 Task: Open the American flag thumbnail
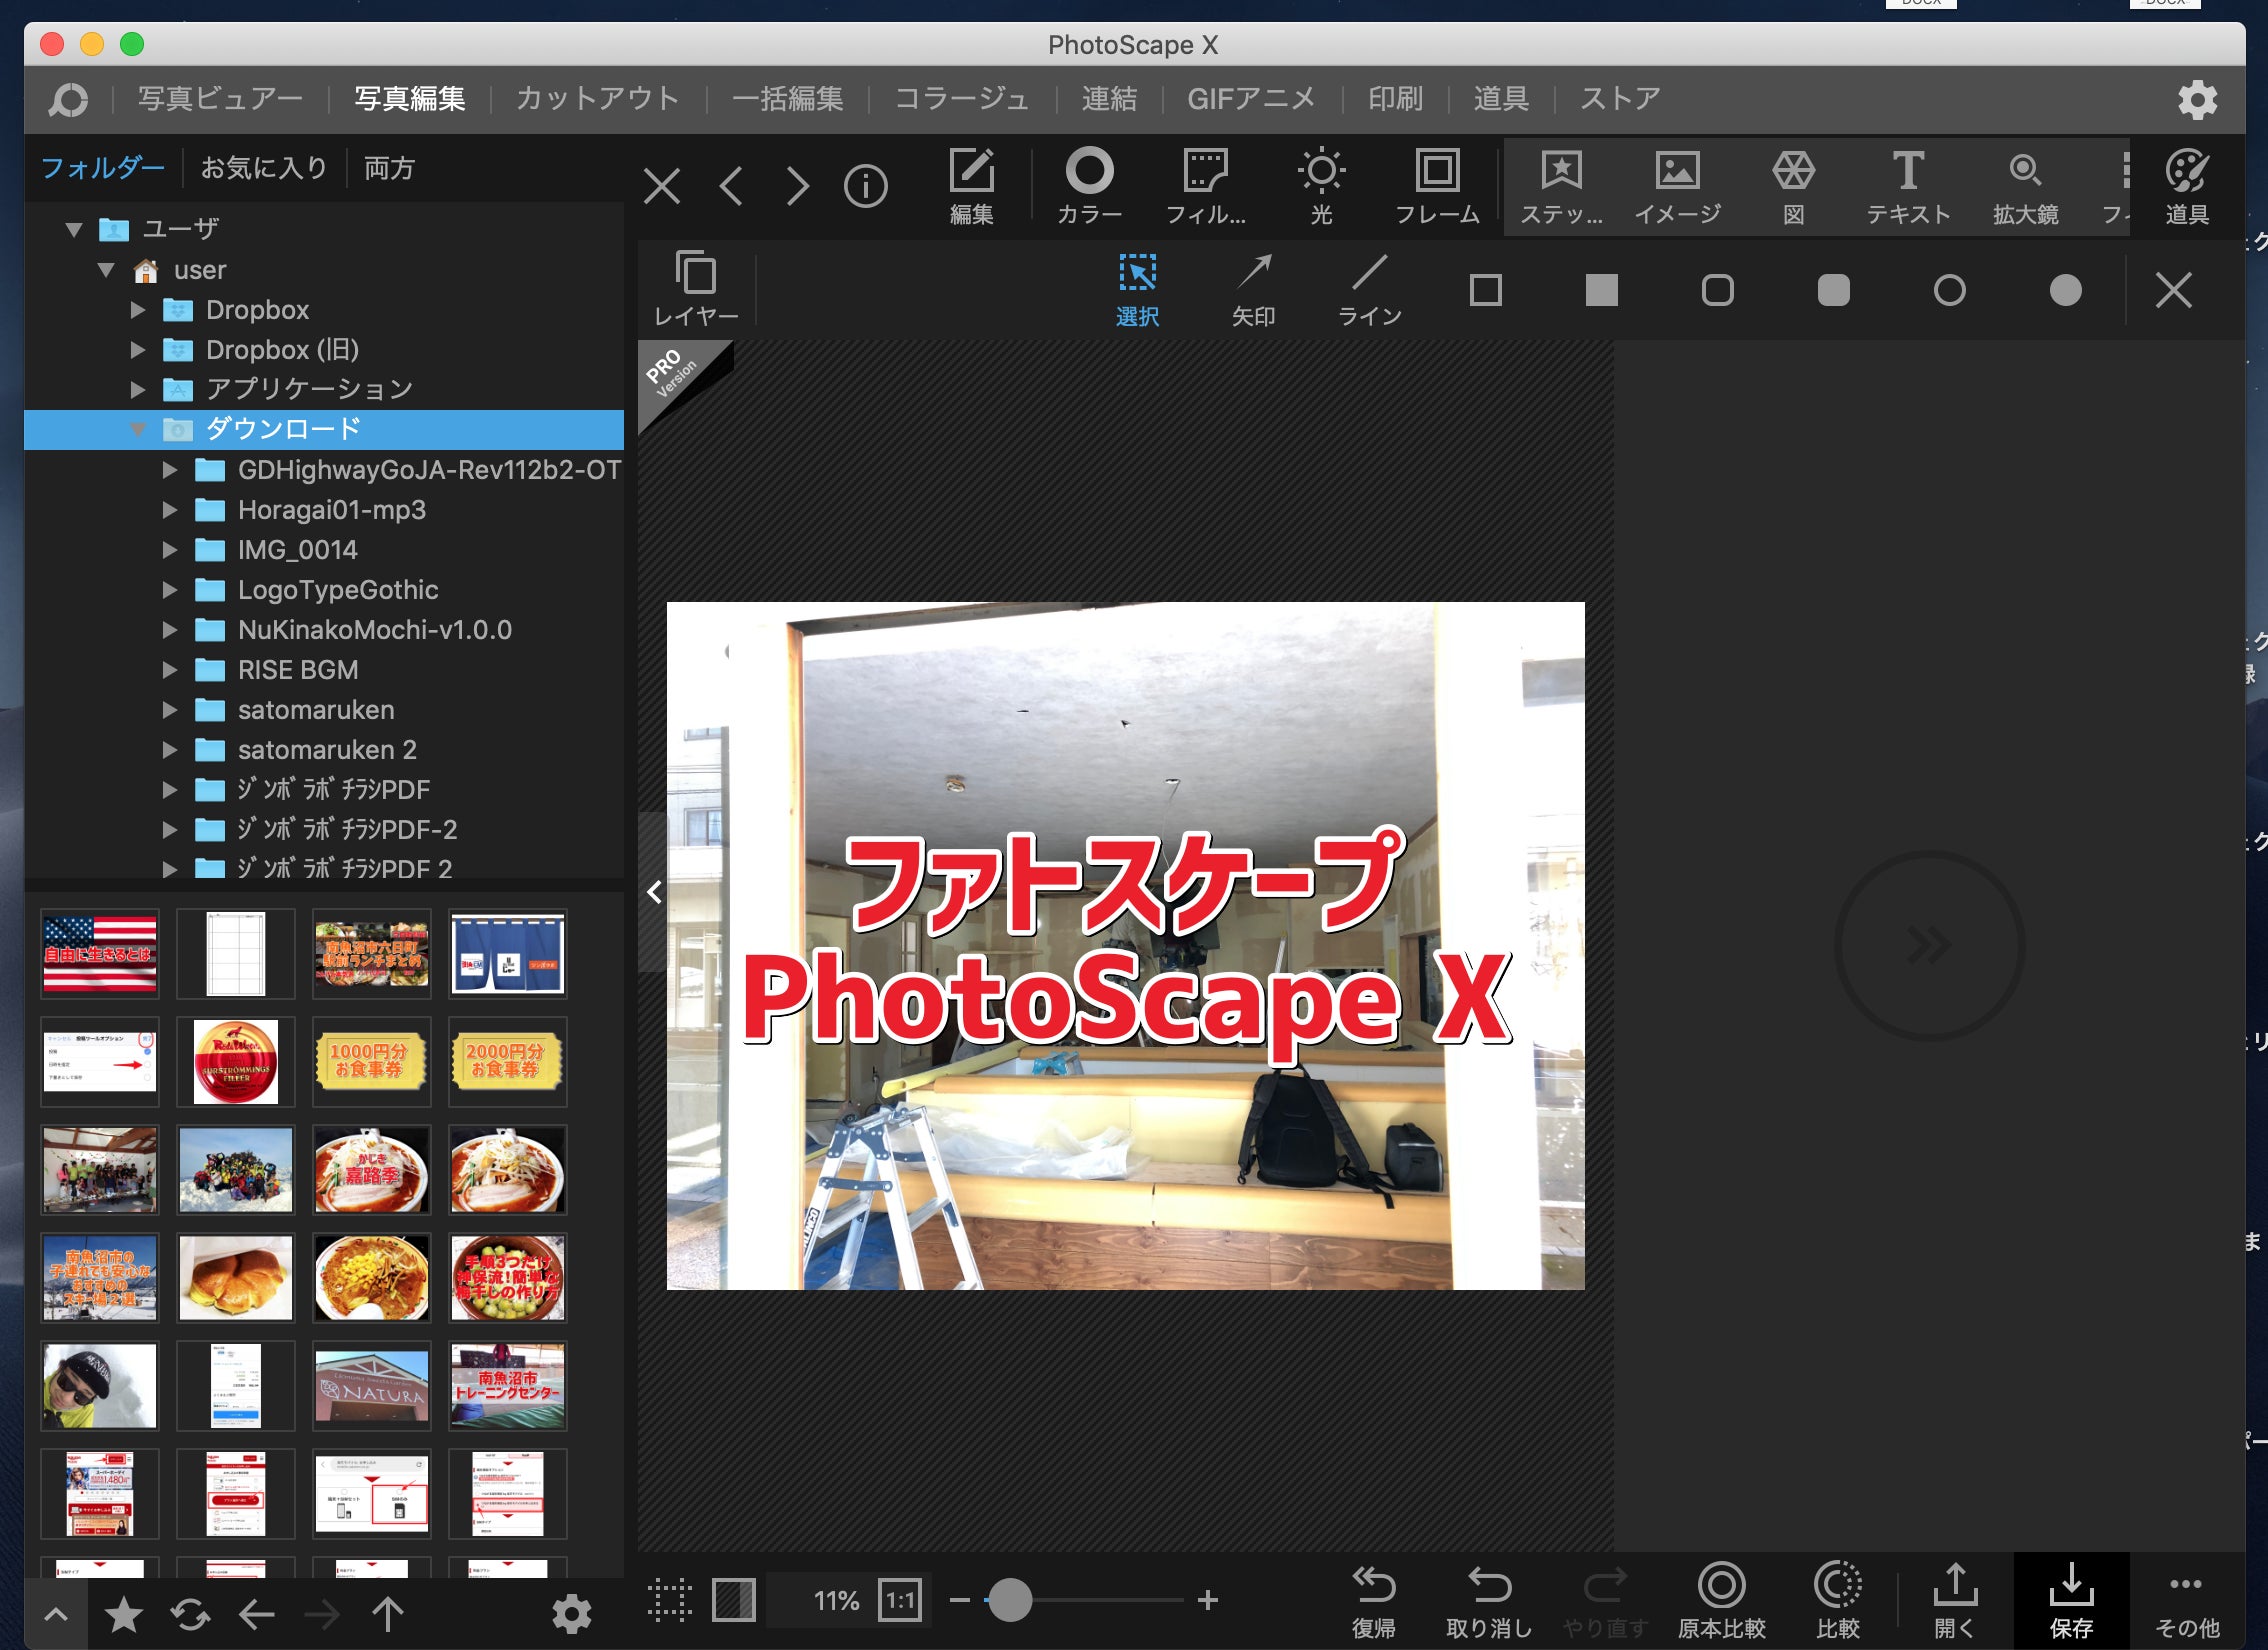[100, 954]
